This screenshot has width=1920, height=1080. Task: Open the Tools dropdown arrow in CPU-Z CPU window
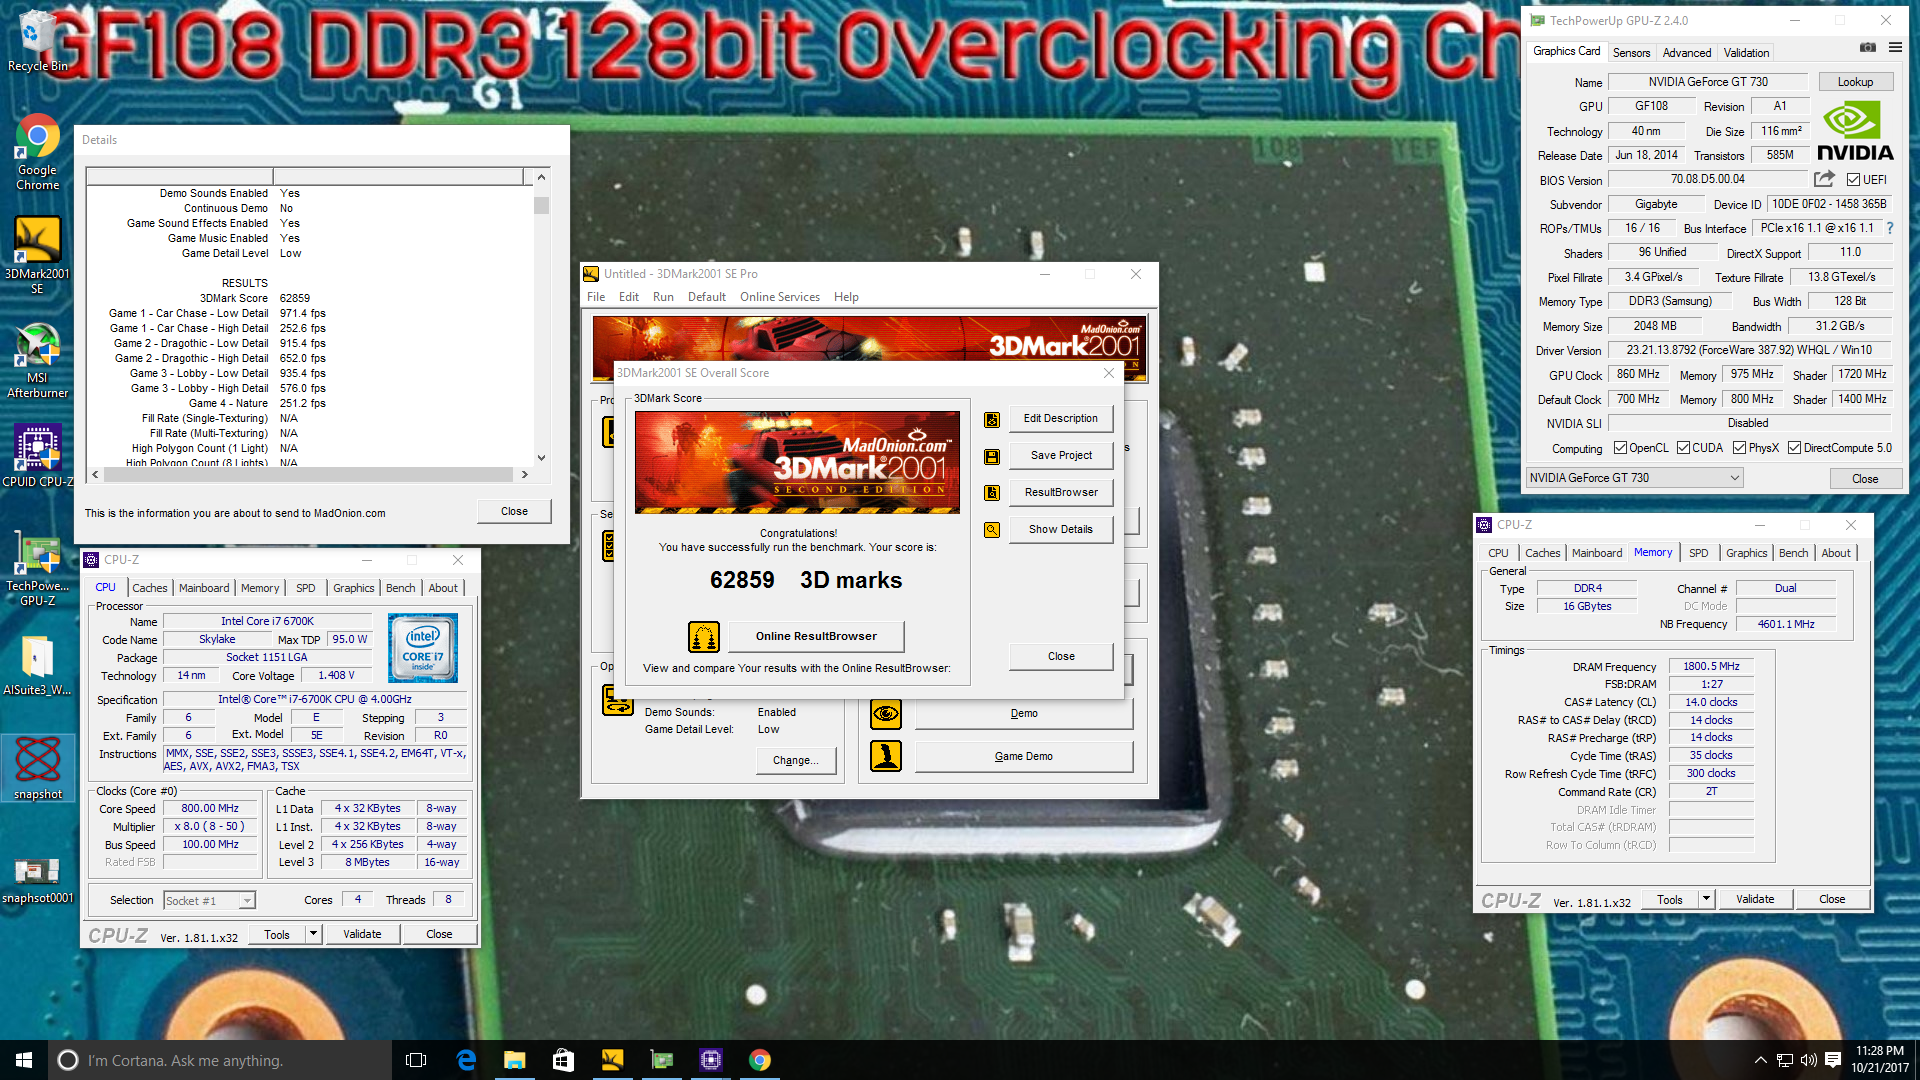tap(313, 934)
